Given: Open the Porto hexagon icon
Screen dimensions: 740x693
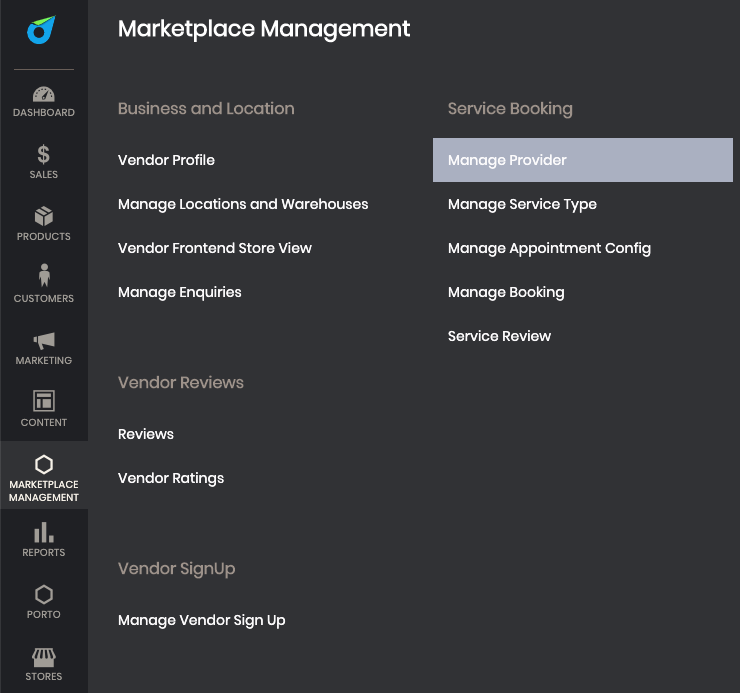Looking at the screenshot, I should 44,595.
